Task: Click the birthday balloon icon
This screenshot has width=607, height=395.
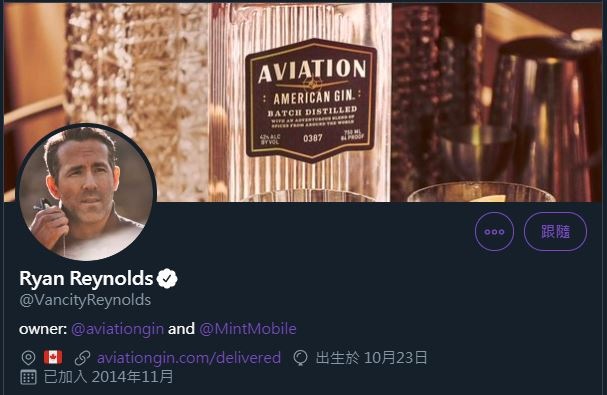Action: (x=300, y=358)
